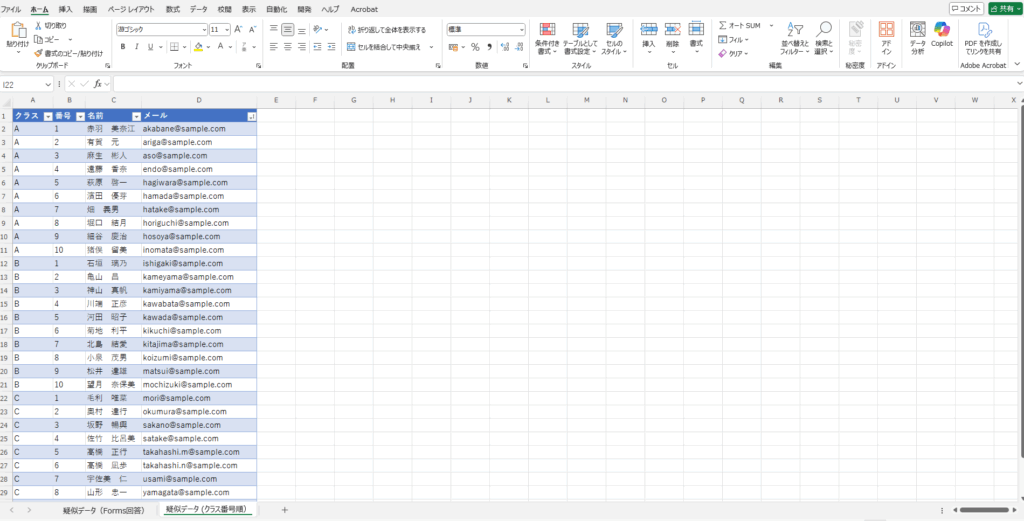Toggle Align Right horizontal alignment
Viewport: 1024px width, 521px height.
(302, 47)
